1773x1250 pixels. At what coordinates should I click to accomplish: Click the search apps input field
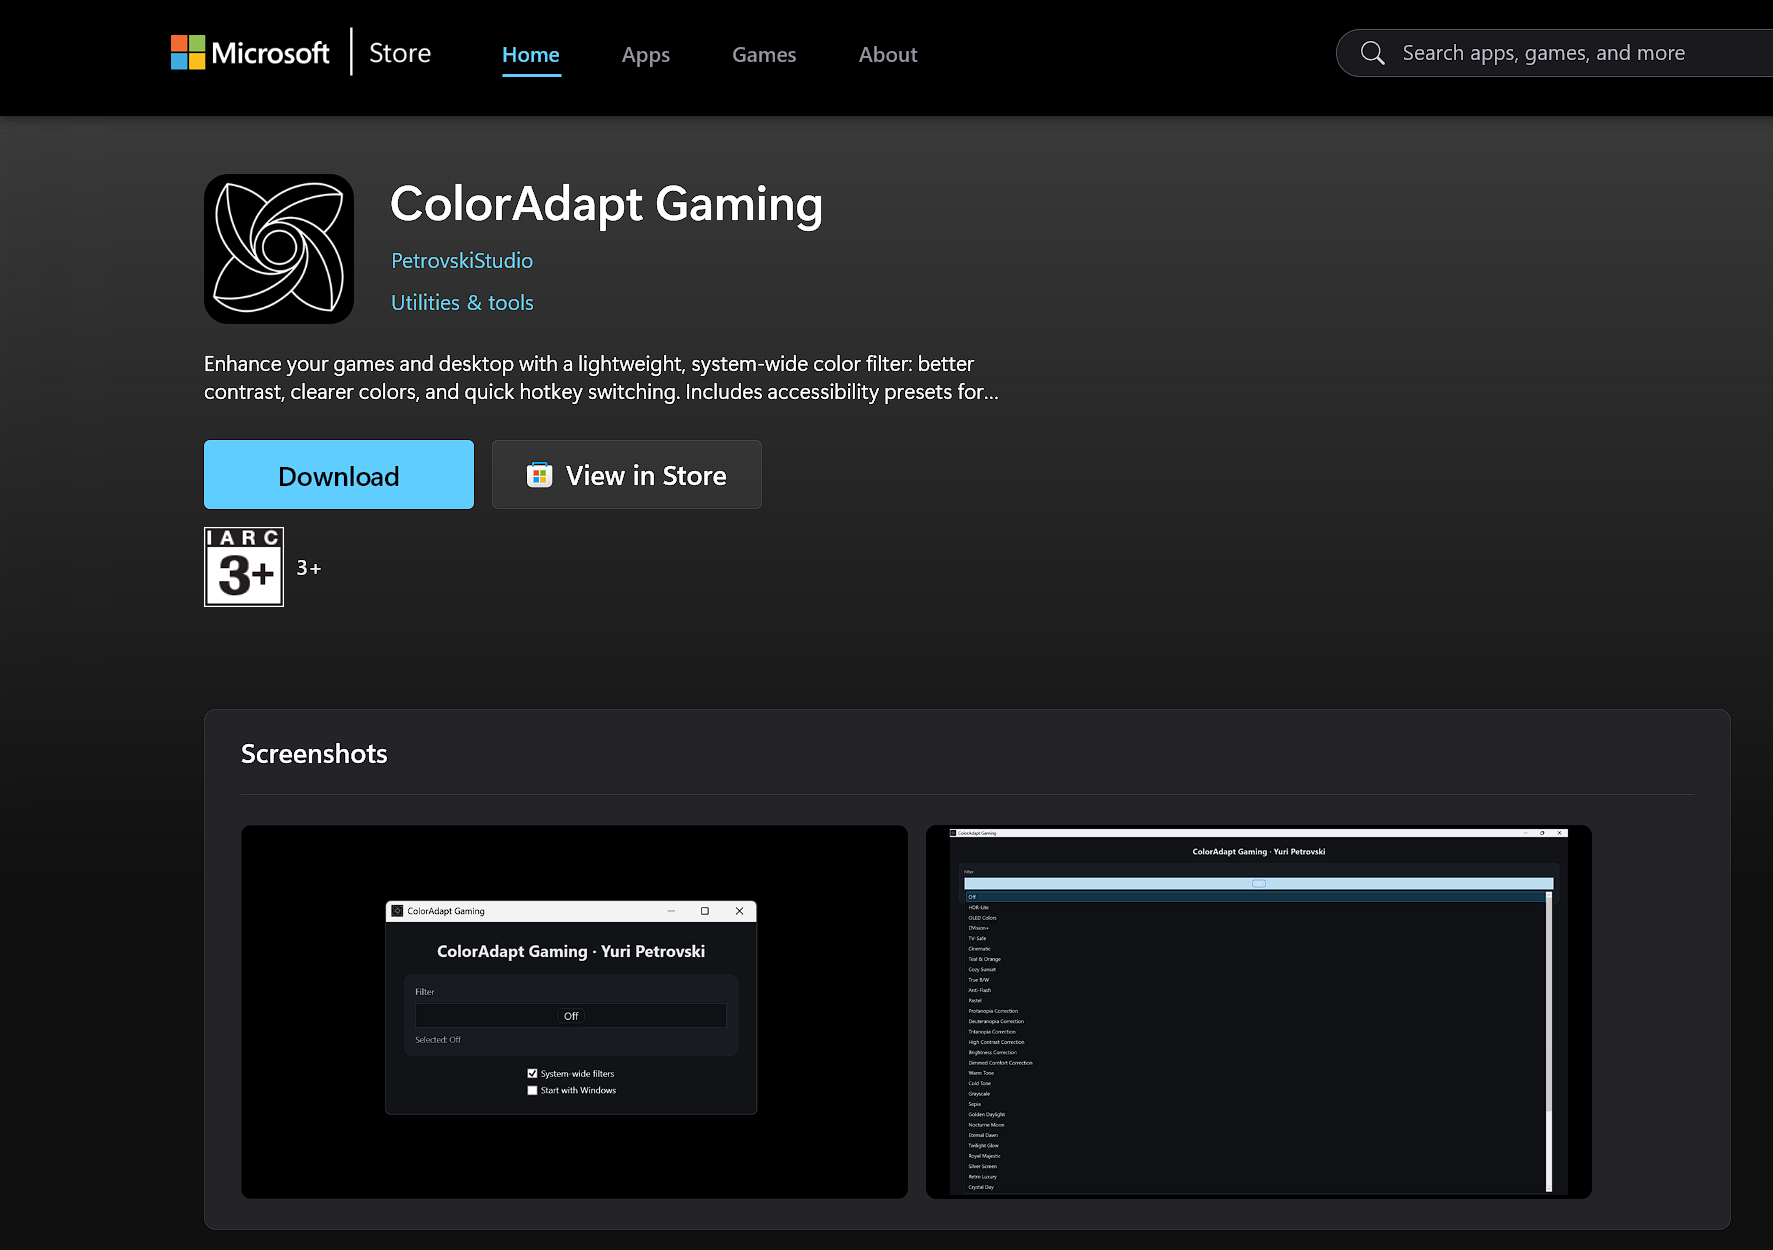[1560, 53]
